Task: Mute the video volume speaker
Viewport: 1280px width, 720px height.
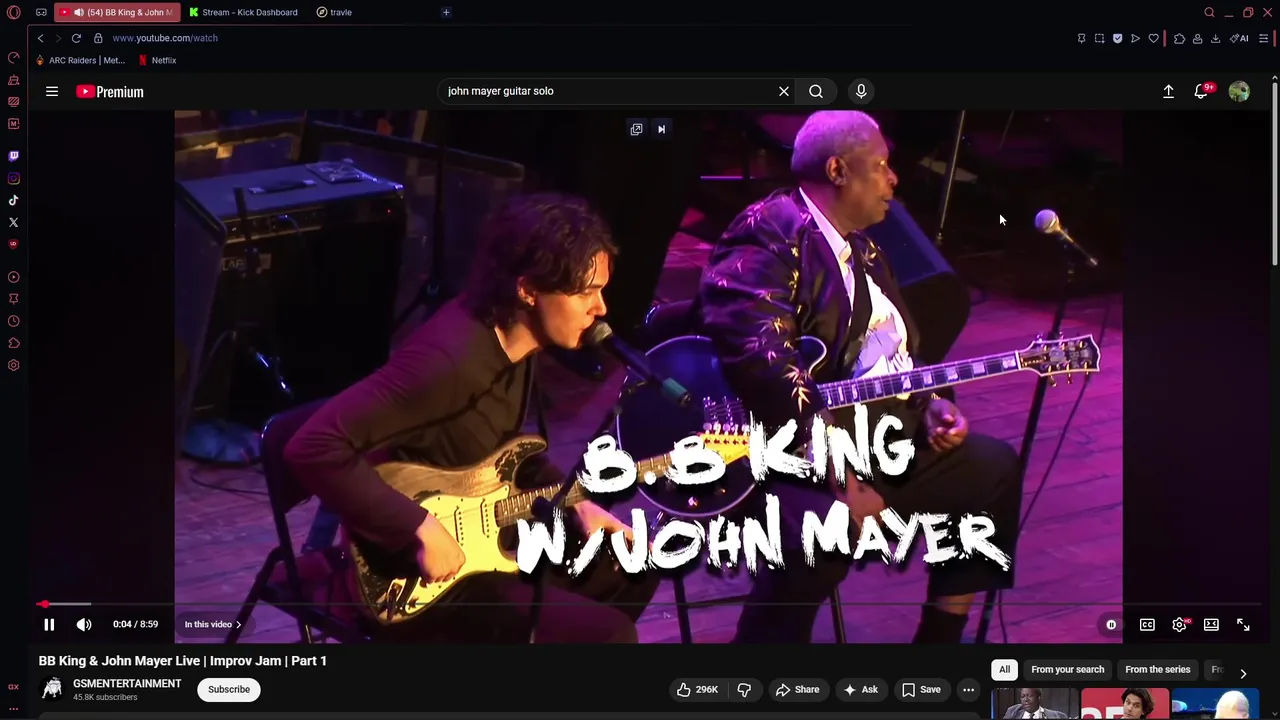Action: [84, 624]
